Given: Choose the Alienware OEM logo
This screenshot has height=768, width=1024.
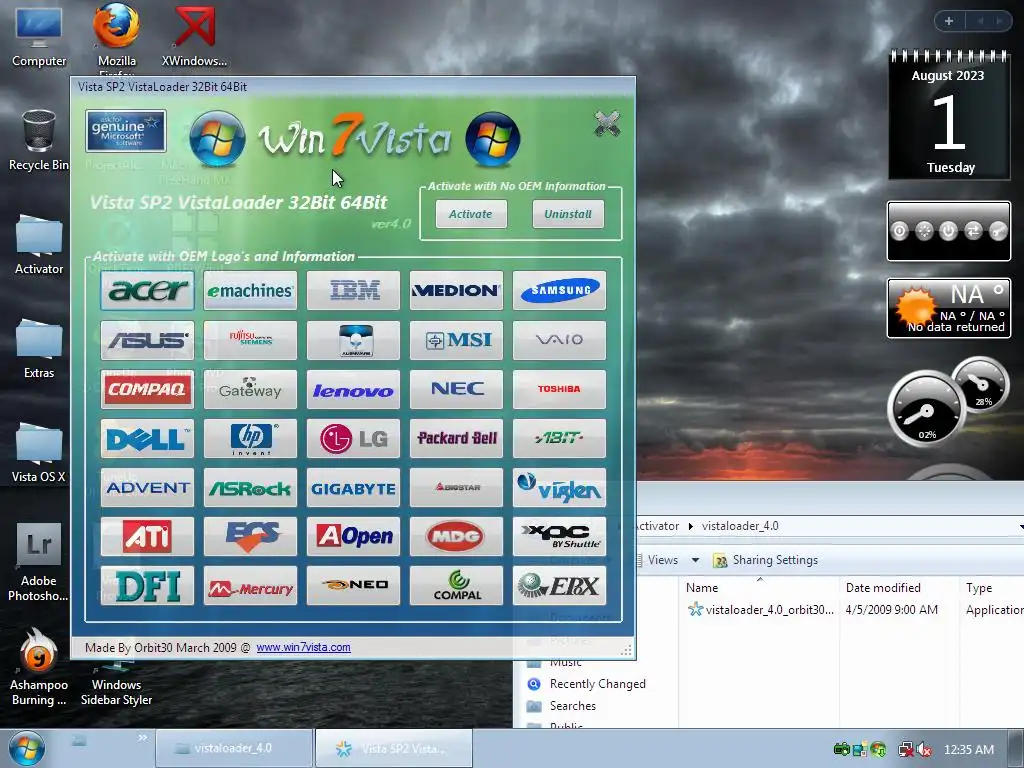Looking at the screenshot, I should pos(353,340).
